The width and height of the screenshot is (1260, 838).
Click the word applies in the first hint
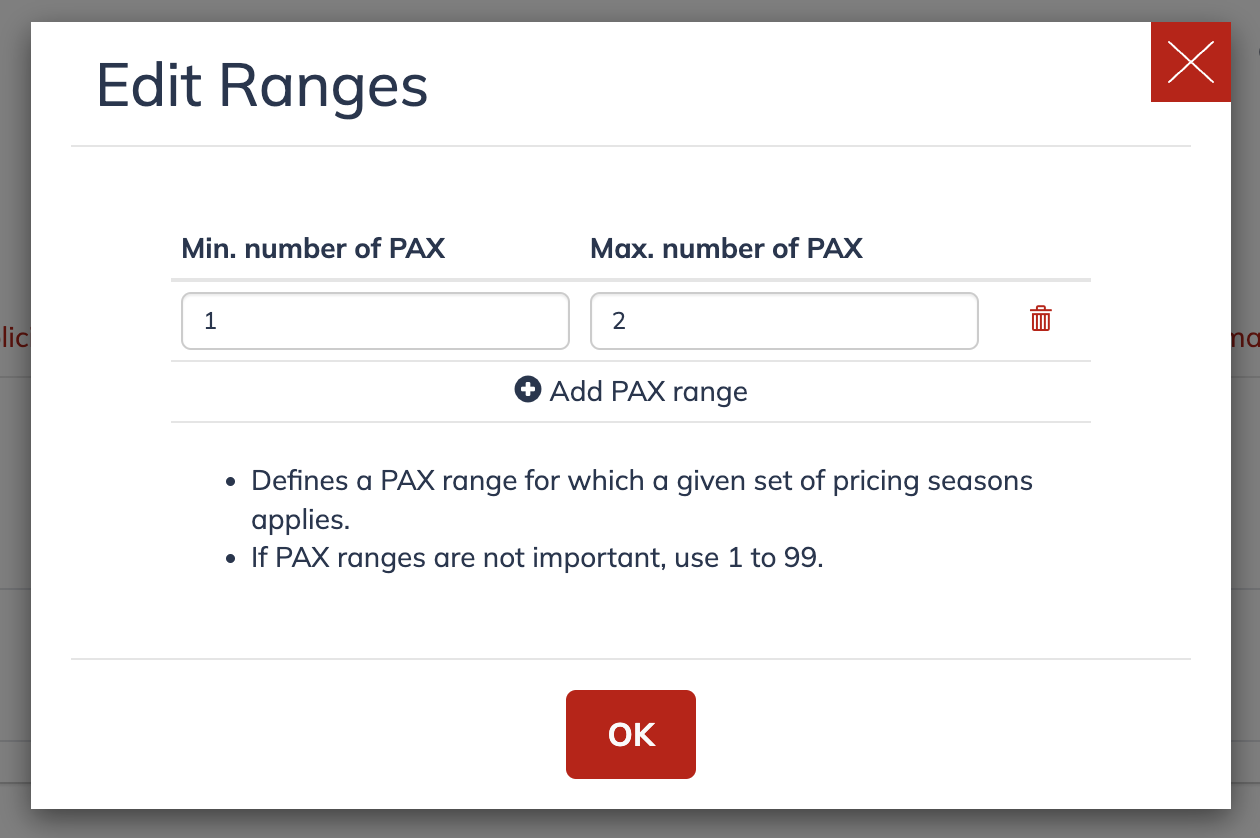point(300,520)
